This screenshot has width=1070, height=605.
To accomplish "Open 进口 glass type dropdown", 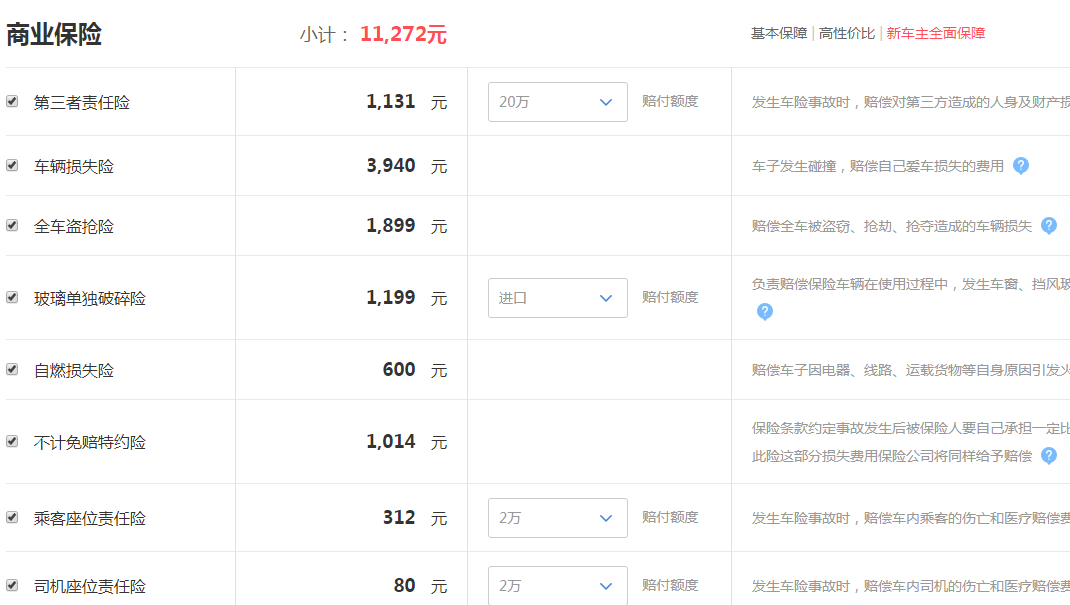I will (x=558, y=298).
